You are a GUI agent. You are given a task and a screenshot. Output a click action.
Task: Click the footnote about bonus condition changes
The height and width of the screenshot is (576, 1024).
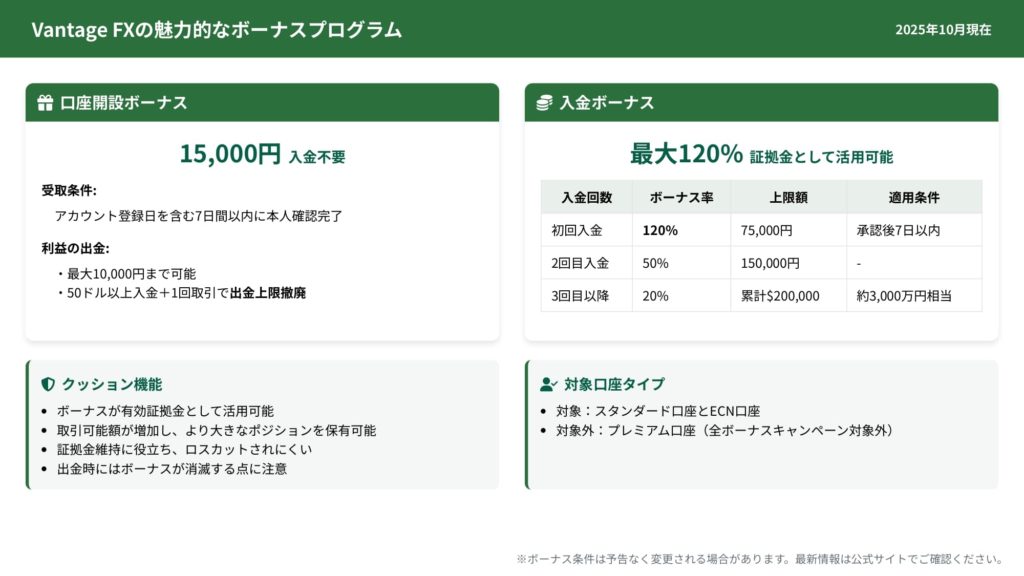[x=759, y=559]
